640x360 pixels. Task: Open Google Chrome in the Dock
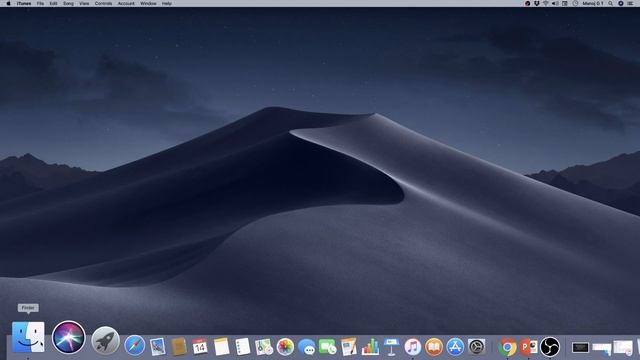[508, 347]
